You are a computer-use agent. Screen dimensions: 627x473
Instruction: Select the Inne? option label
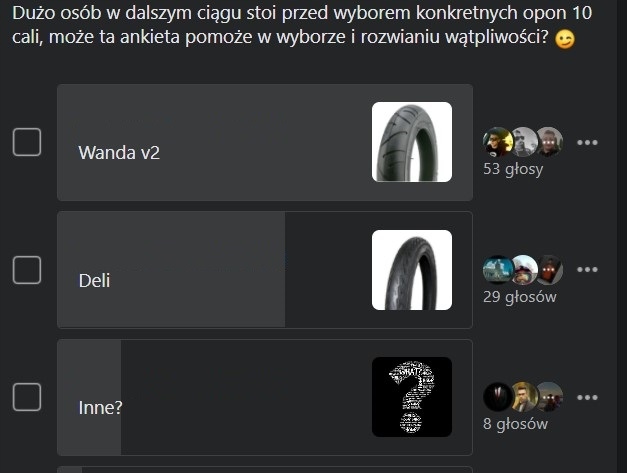100,408
